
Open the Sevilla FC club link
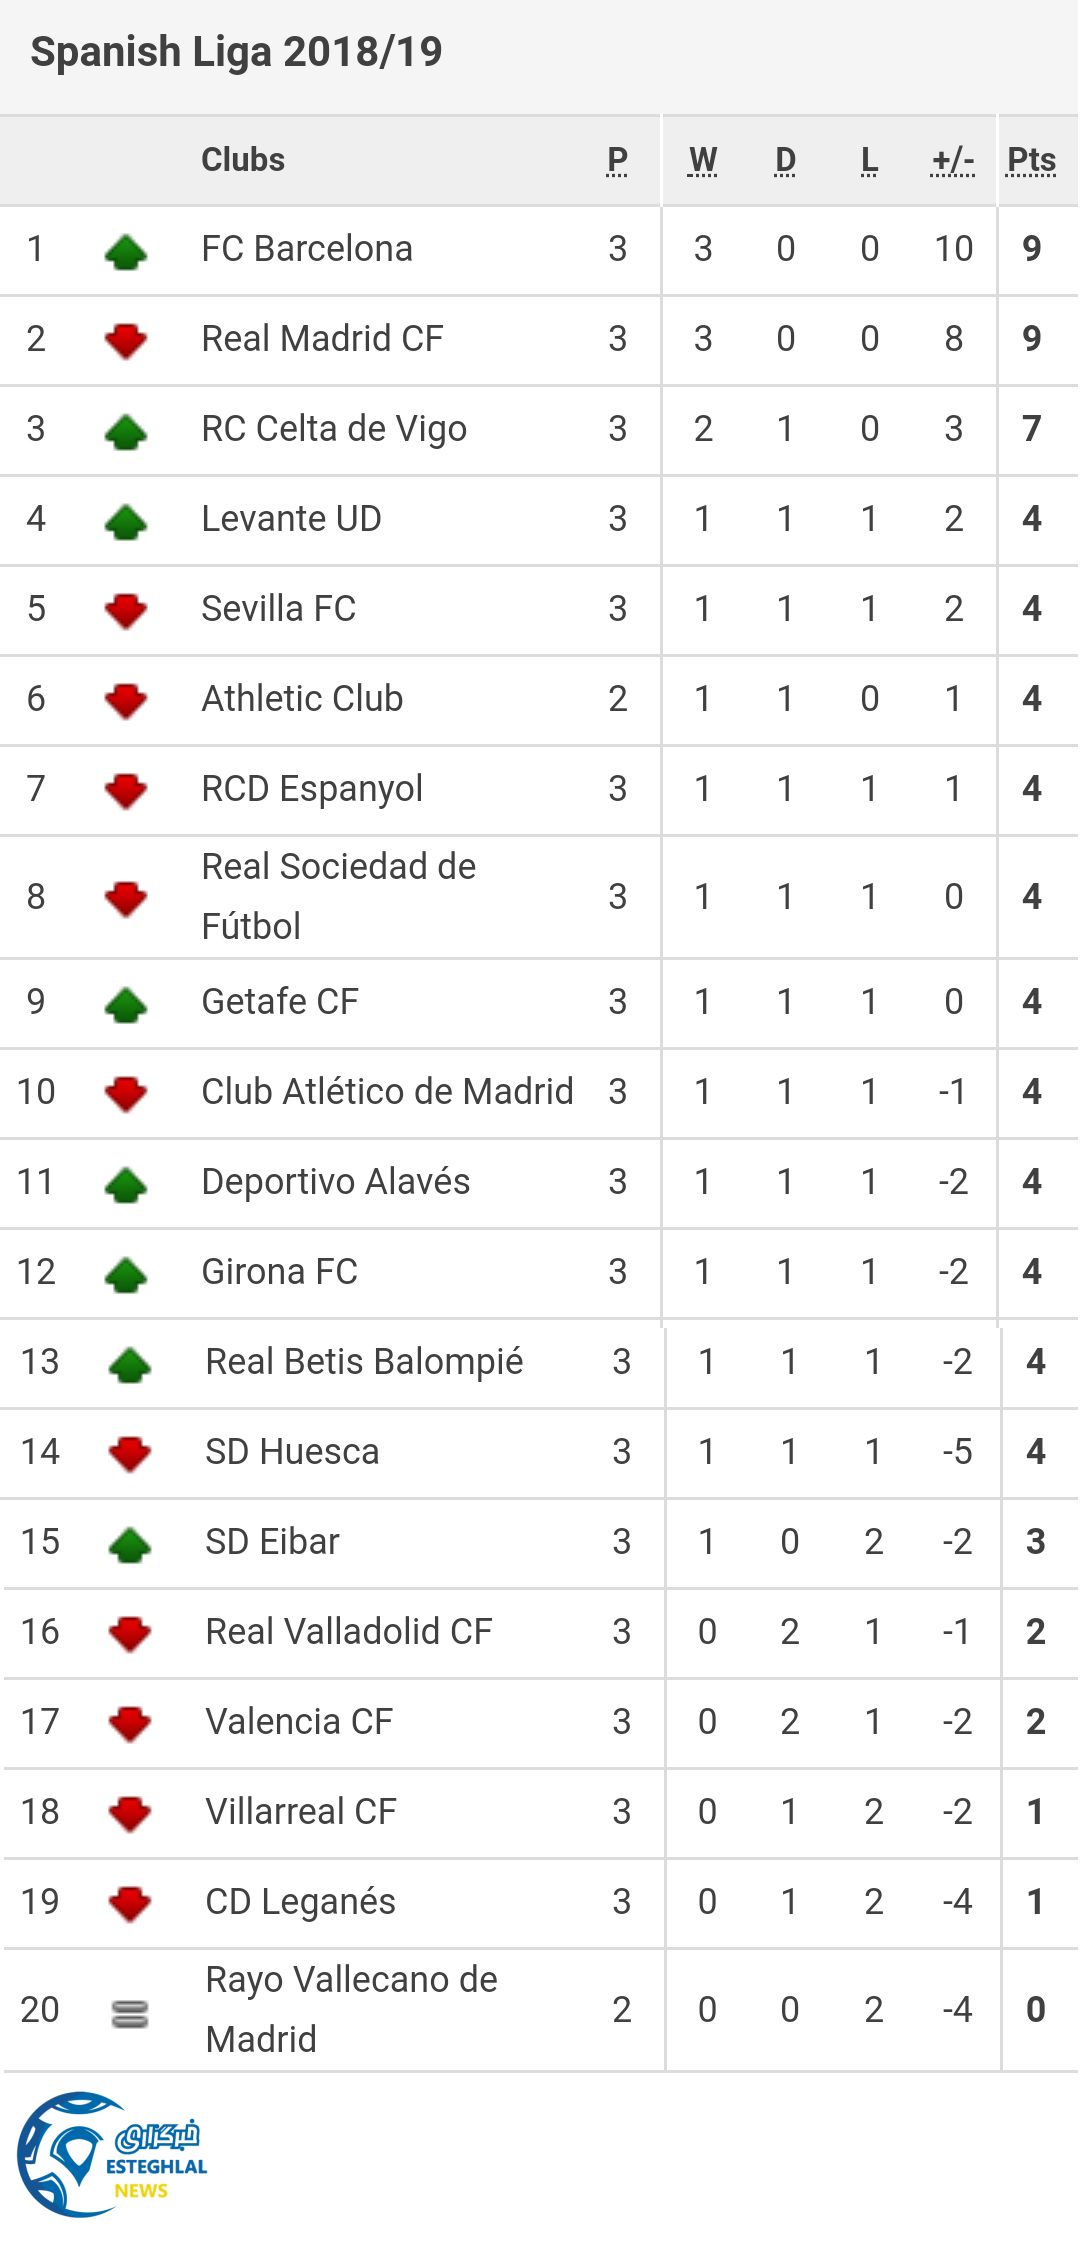pos(278,609)
